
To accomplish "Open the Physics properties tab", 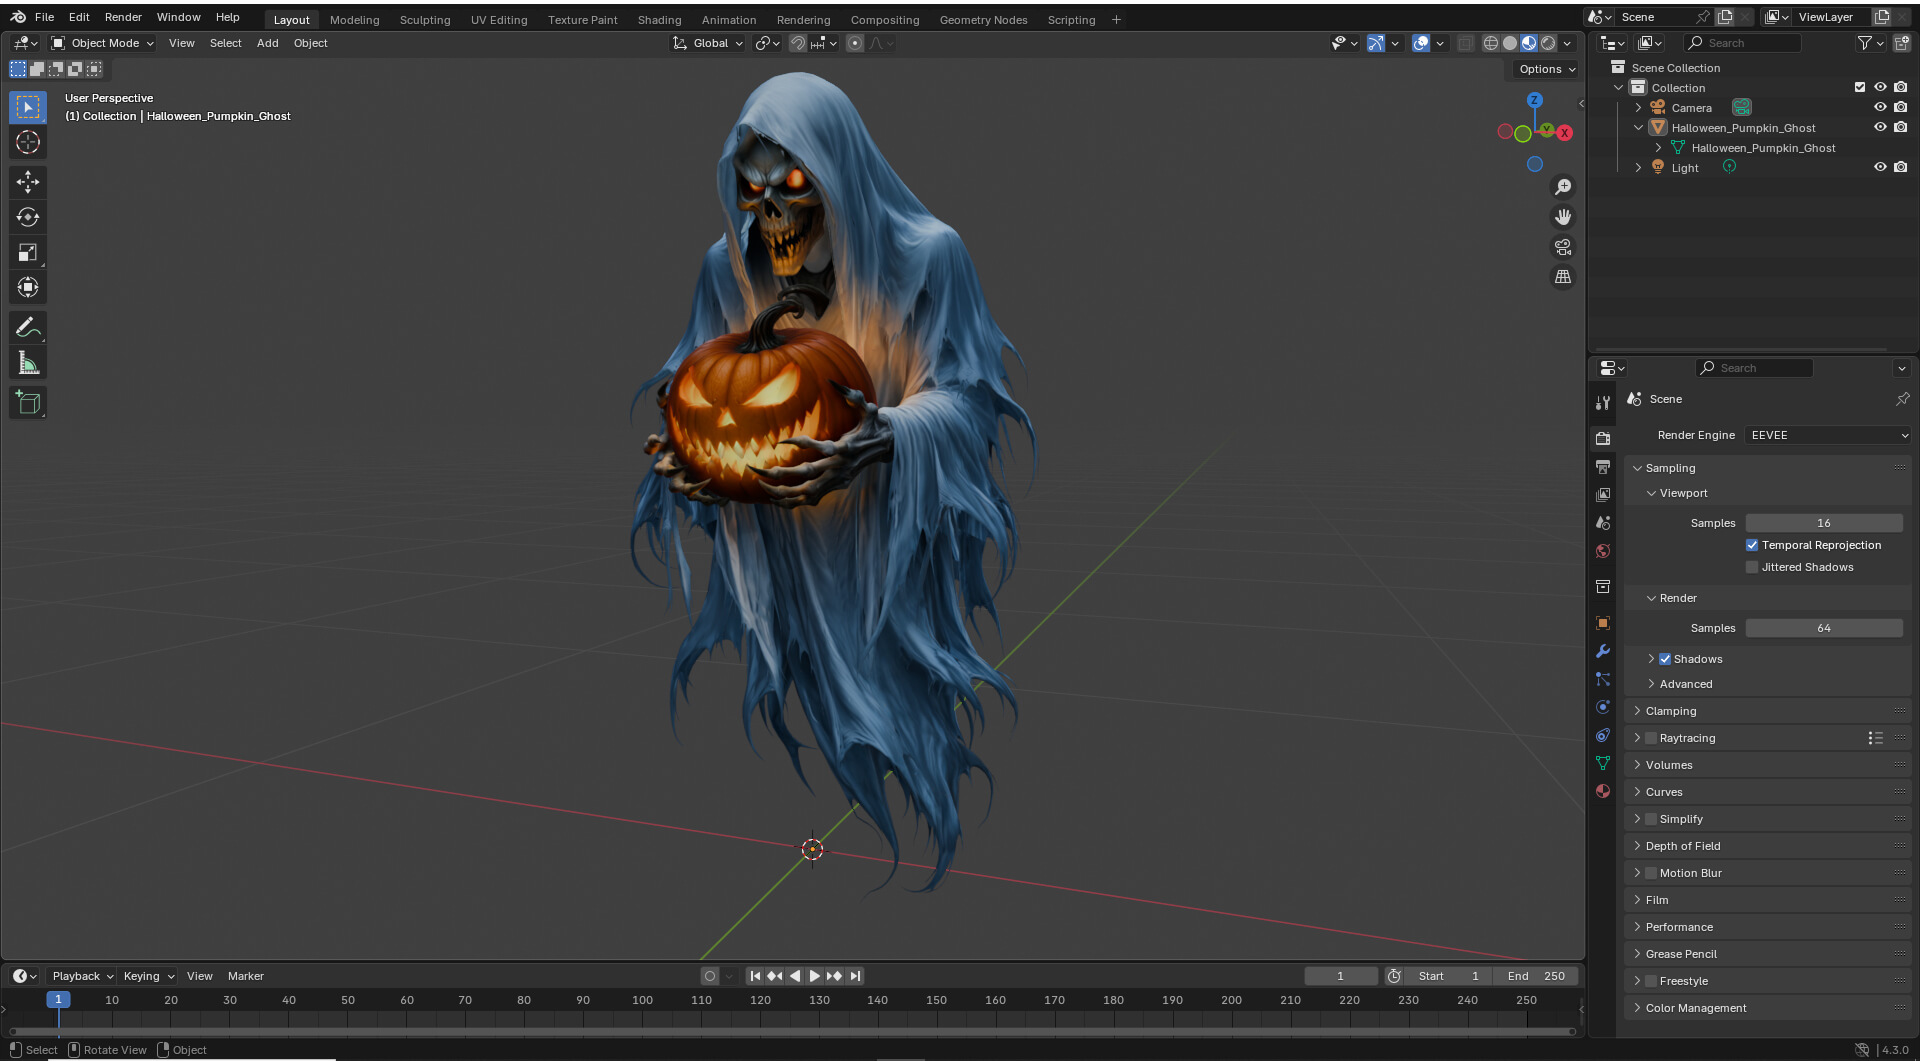I will click(x=1603, y=707).
